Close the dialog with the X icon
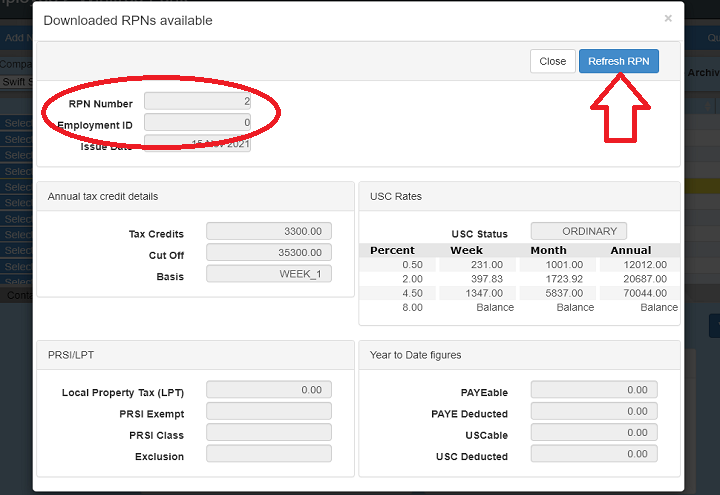The height and width of the screenshot is (495, 720). 668,19
